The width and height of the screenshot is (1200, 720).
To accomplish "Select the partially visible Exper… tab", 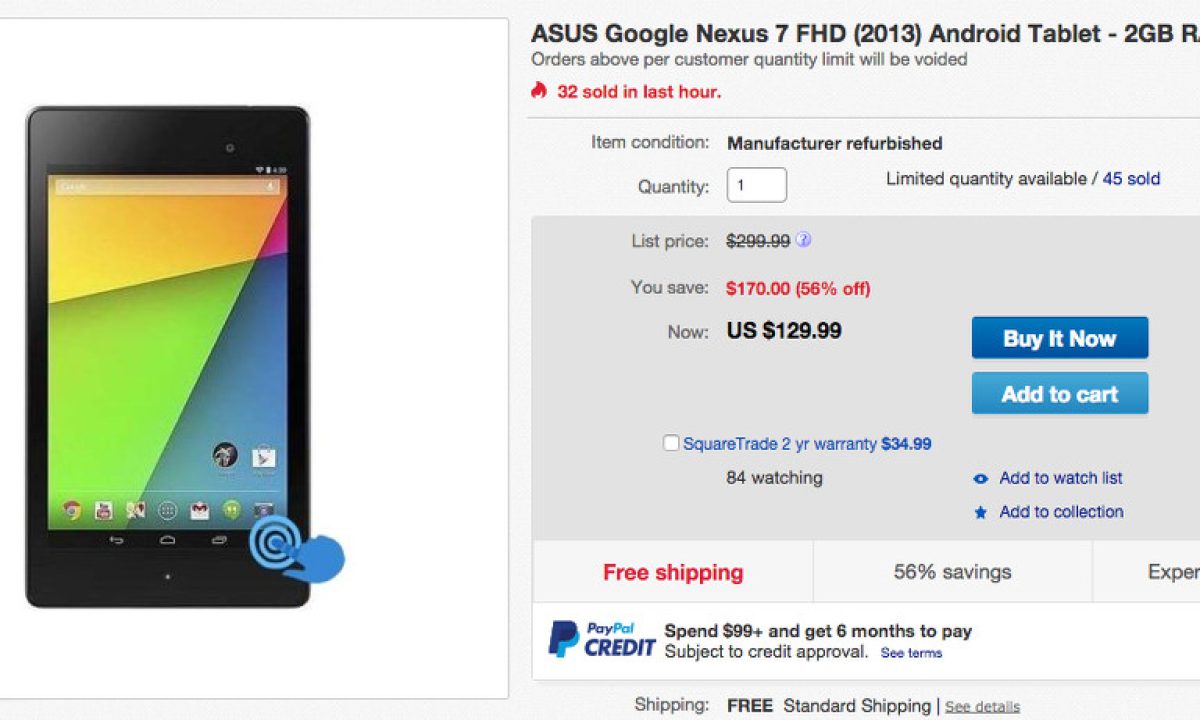I will 1172,572.
